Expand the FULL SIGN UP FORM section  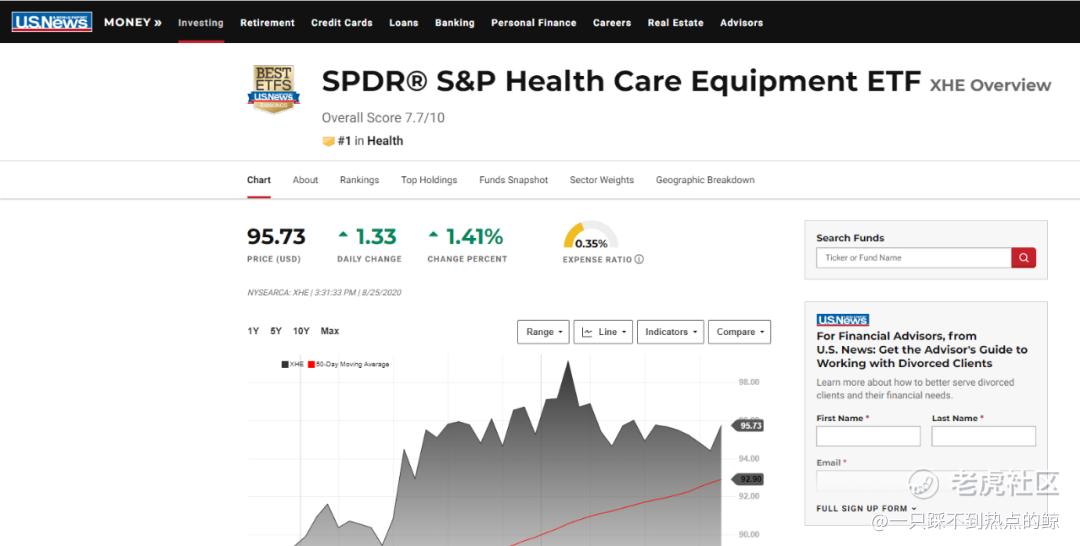[866, 509]
